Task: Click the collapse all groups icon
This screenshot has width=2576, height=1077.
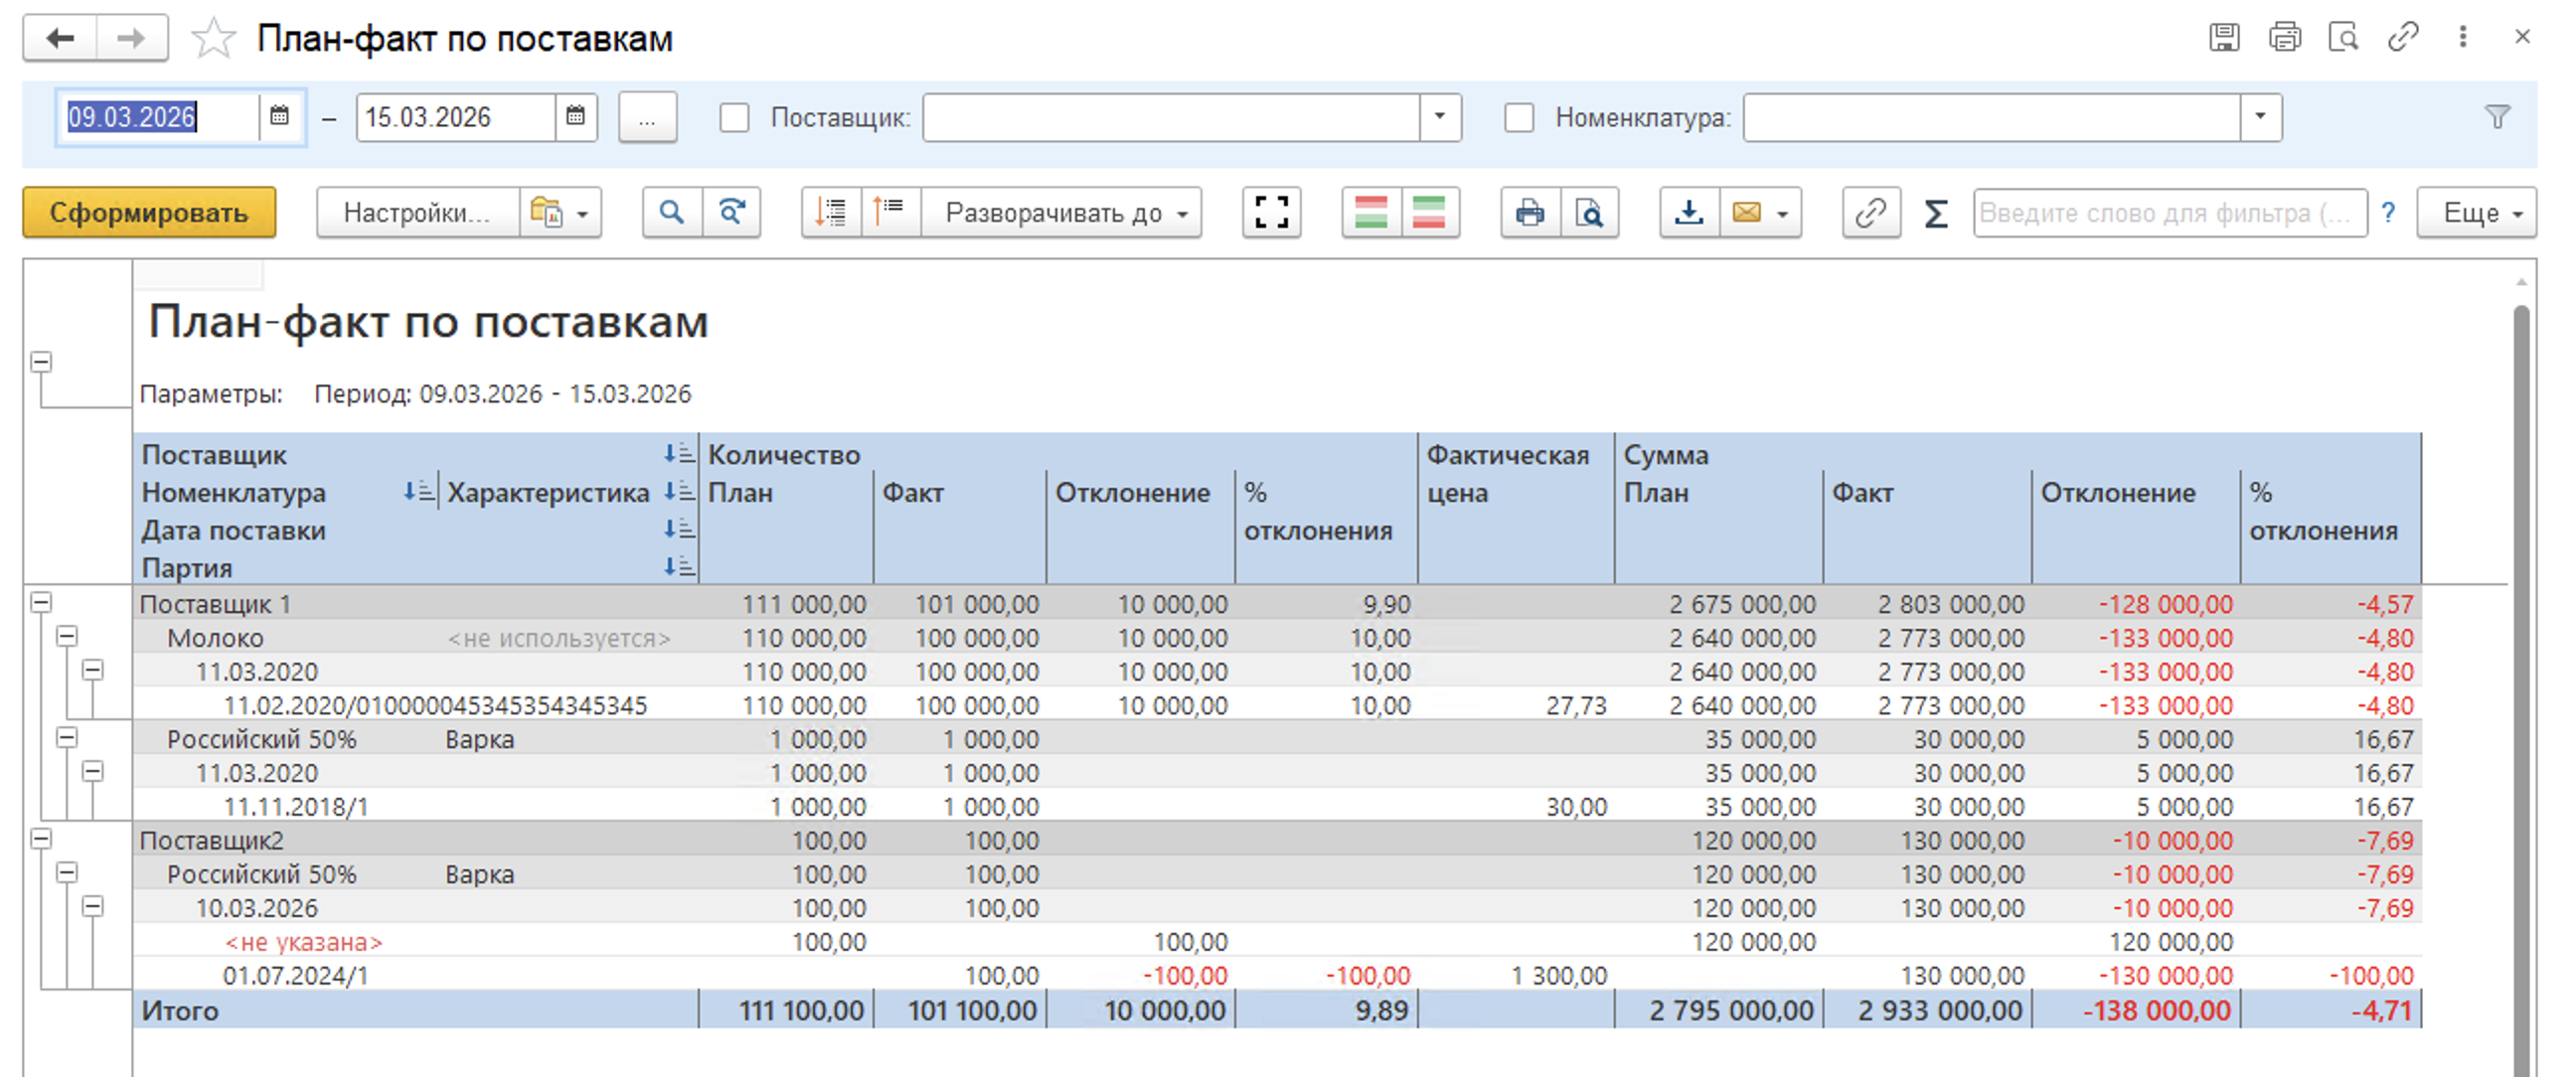Action: pos(889,212)
